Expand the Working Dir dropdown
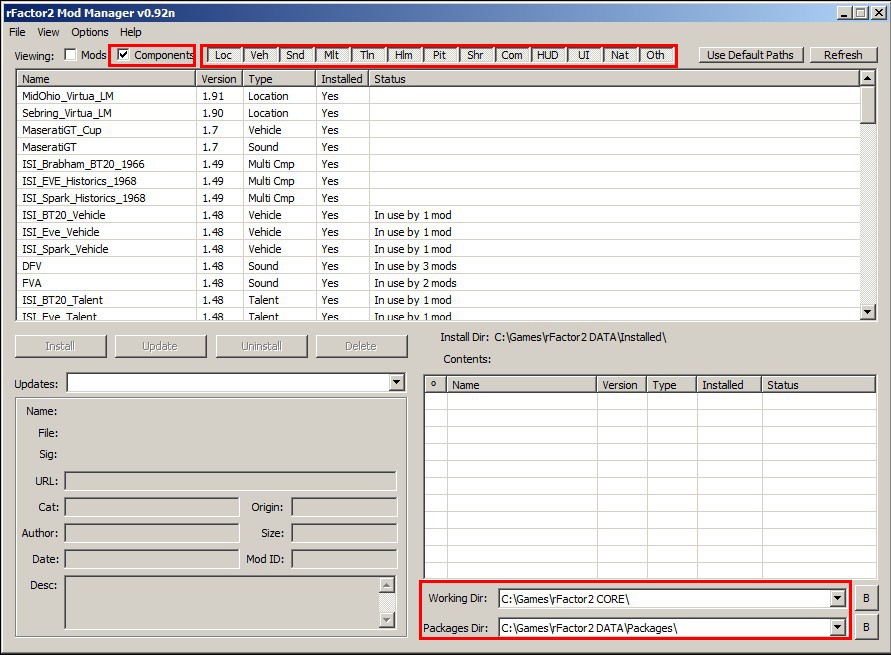This screenshot has height=655, width=891. click(x=838, y=599)
